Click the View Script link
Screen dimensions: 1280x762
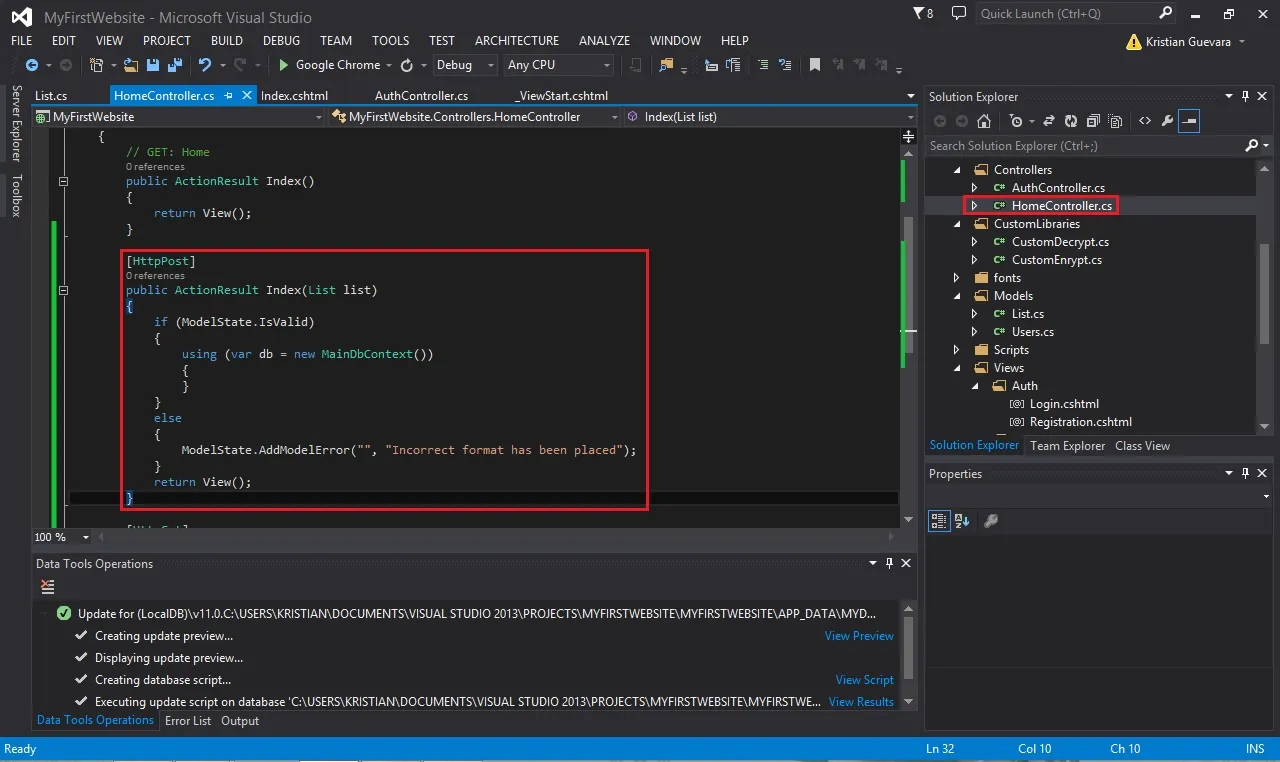point(865,680)
